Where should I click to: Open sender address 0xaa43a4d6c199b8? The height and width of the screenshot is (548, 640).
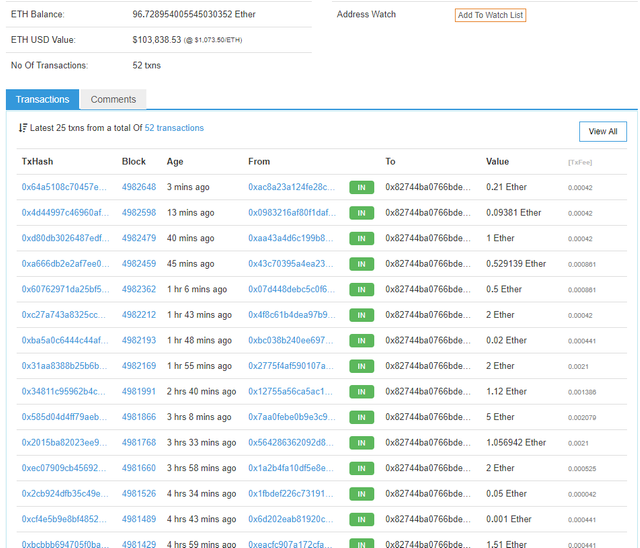pyautogui.click(x=291, y=238)
